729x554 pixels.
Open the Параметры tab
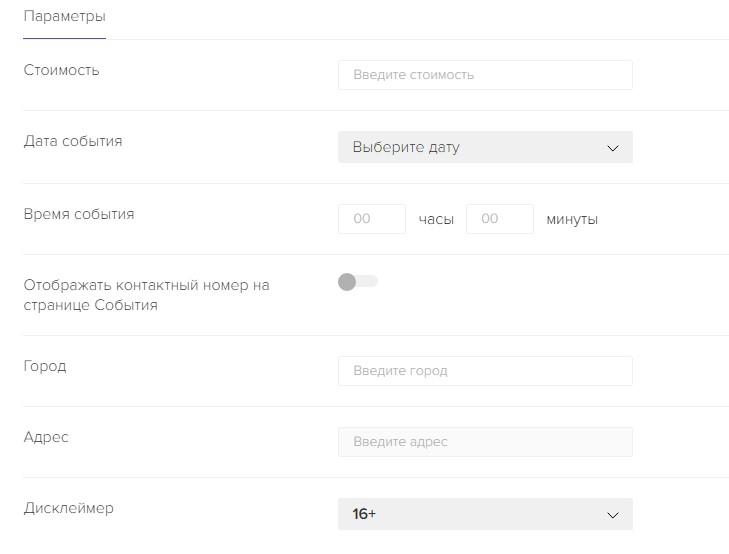(64, 17)
